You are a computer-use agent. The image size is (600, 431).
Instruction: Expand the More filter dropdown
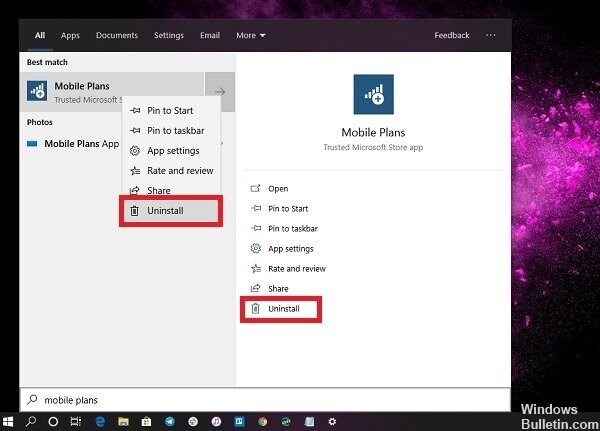pos(251,36)
